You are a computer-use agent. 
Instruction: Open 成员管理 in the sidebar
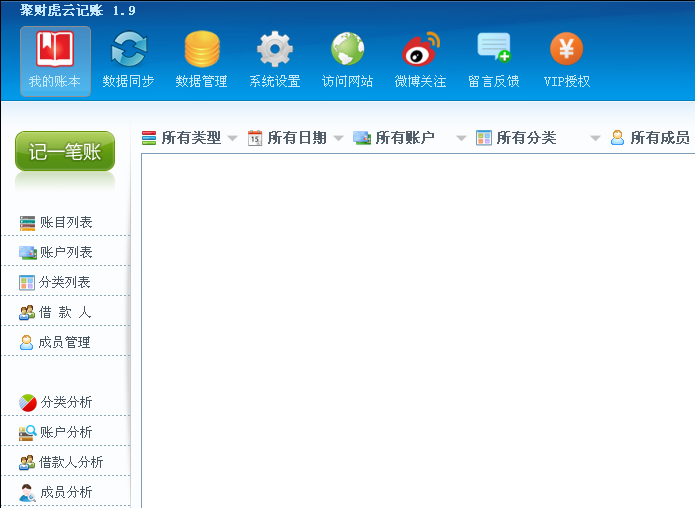point(64,342)
